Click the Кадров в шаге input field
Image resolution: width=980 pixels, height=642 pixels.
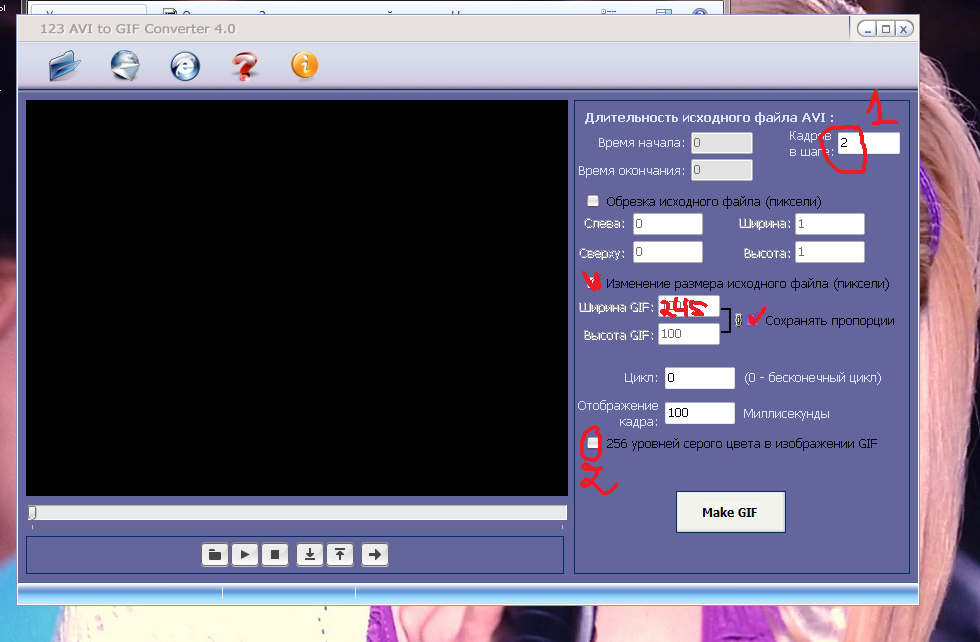pos(867,143)
